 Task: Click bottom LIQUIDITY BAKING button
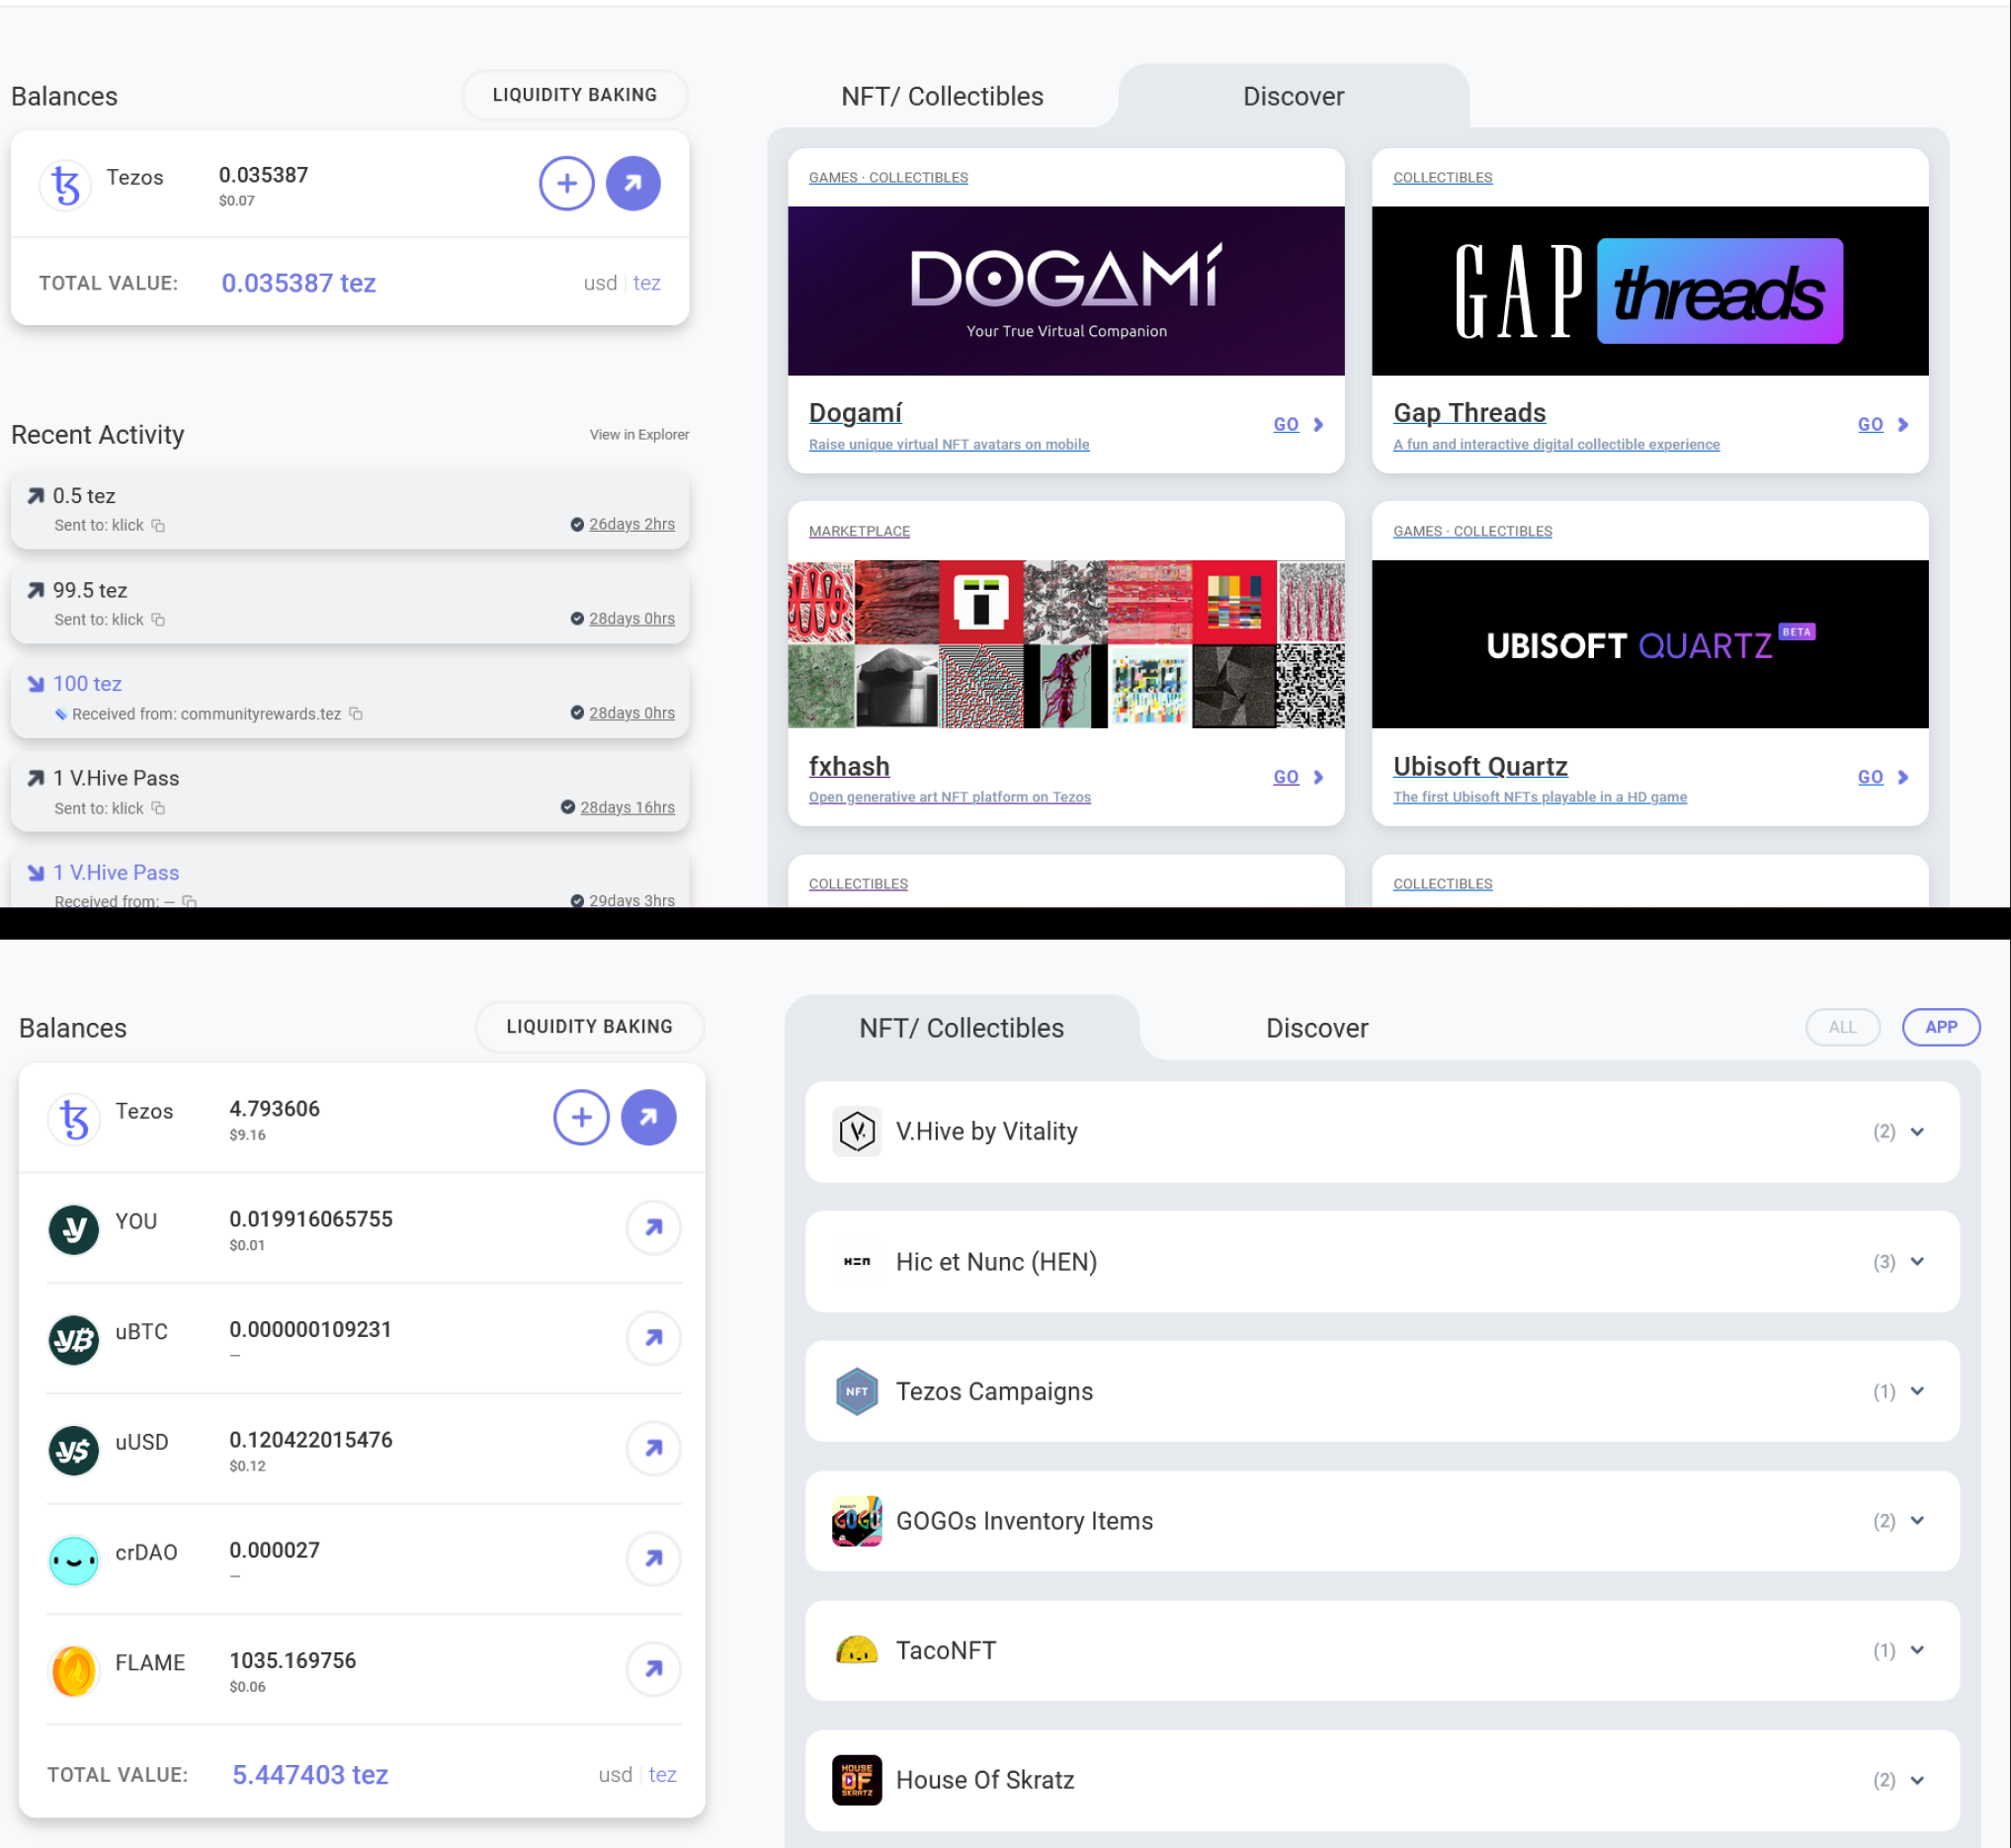click(x=589, y=1027)
